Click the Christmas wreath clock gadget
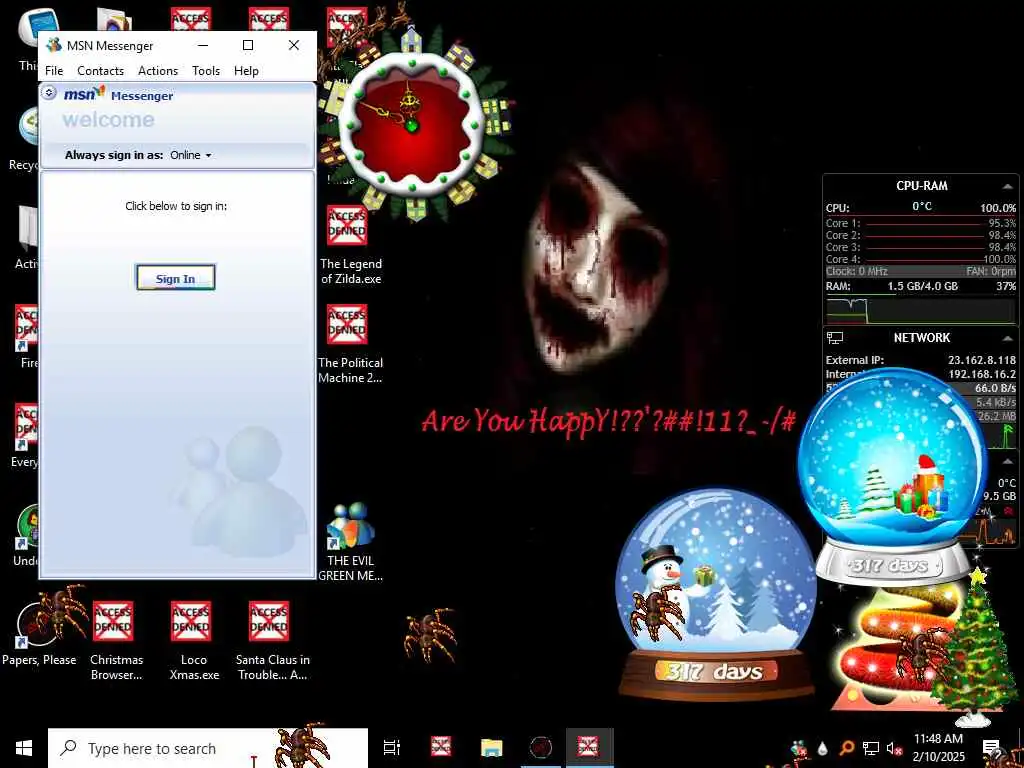This screenshot has width=1024, height=768. 413,124
